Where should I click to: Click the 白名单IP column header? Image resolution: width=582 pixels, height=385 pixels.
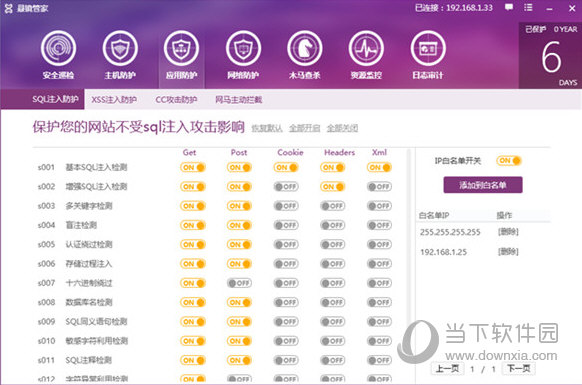(x=434, y=216)
